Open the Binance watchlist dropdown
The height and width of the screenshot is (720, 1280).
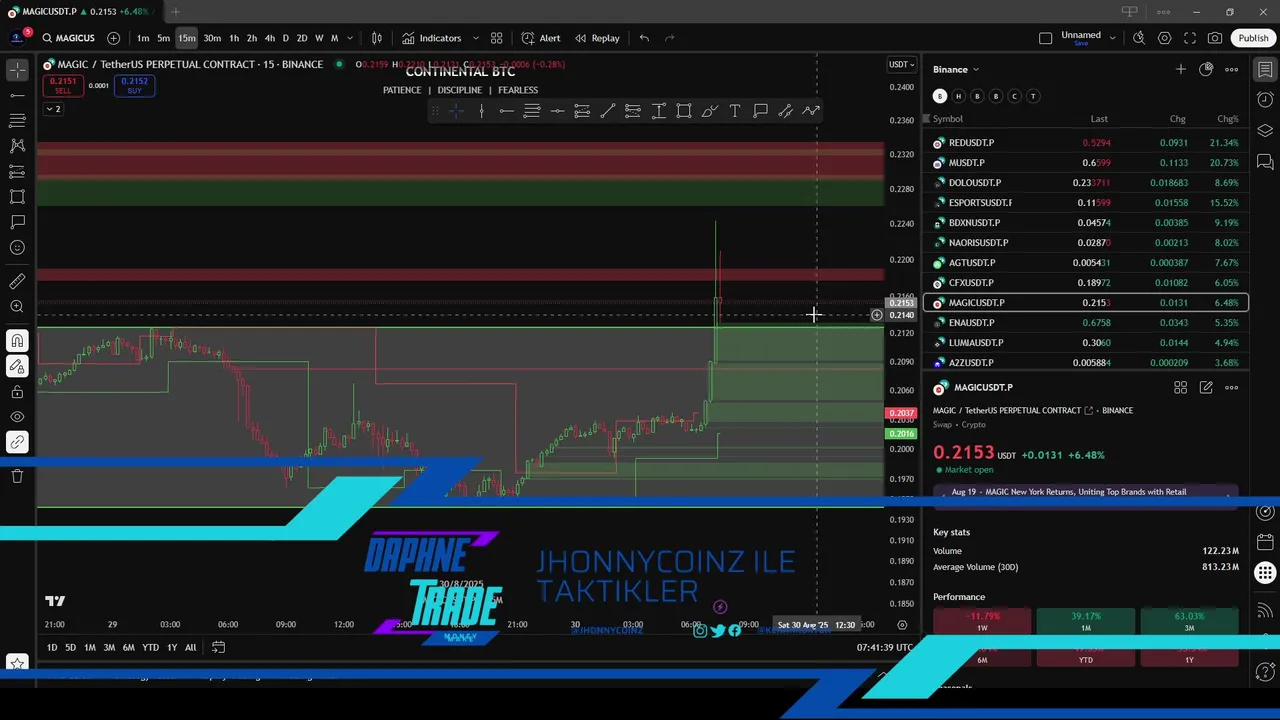coord(956,69)
